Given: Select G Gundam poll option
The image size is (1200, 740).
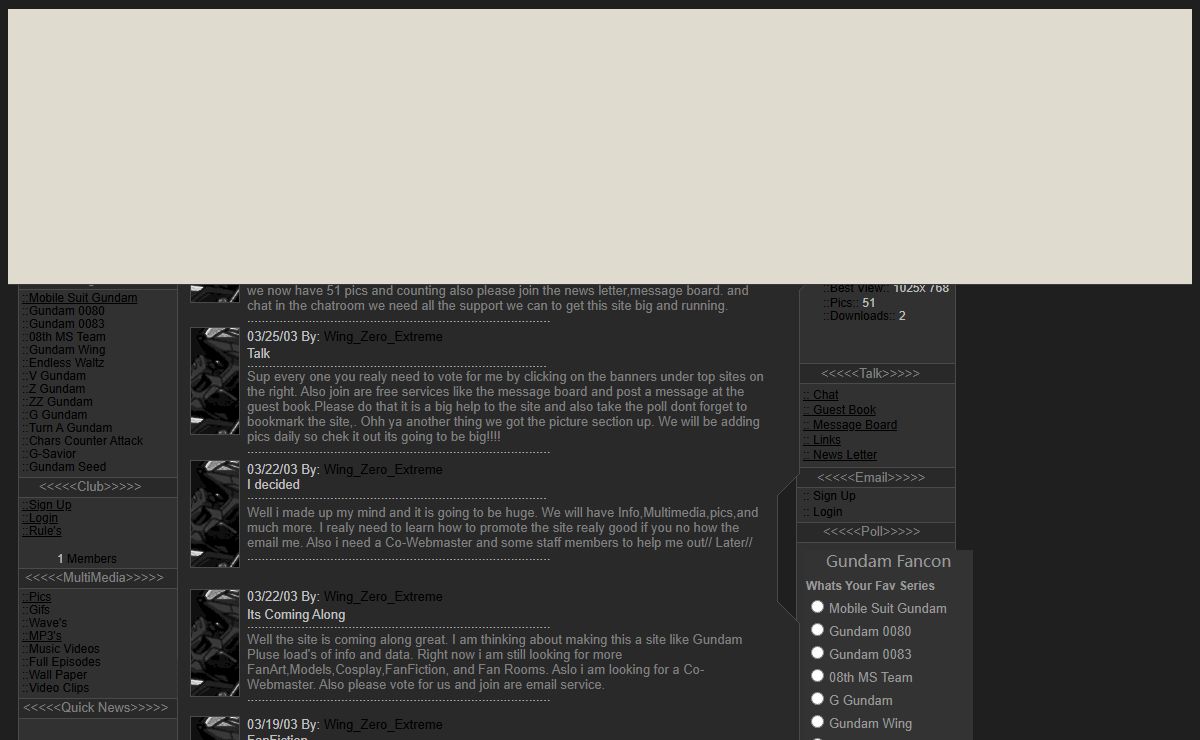Looking at the screenshot, I should click(817, 699).
